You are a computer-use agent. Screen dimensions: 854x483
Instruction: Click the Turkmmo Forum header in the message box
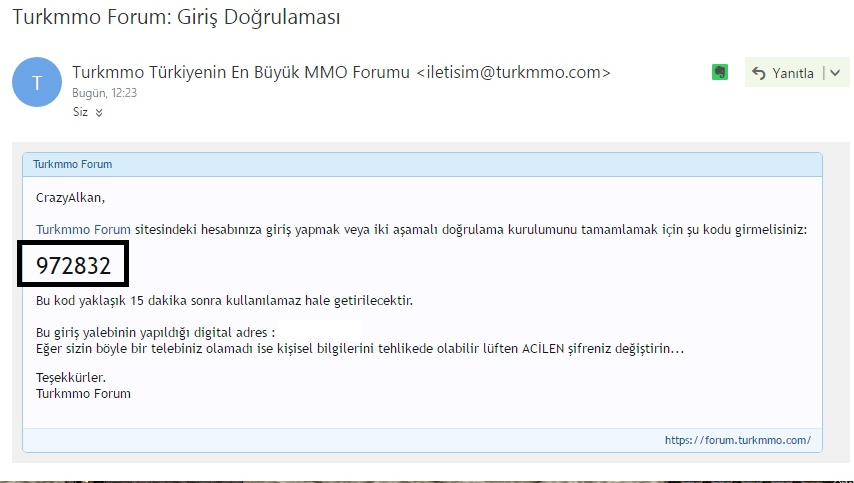click(72, 164)
